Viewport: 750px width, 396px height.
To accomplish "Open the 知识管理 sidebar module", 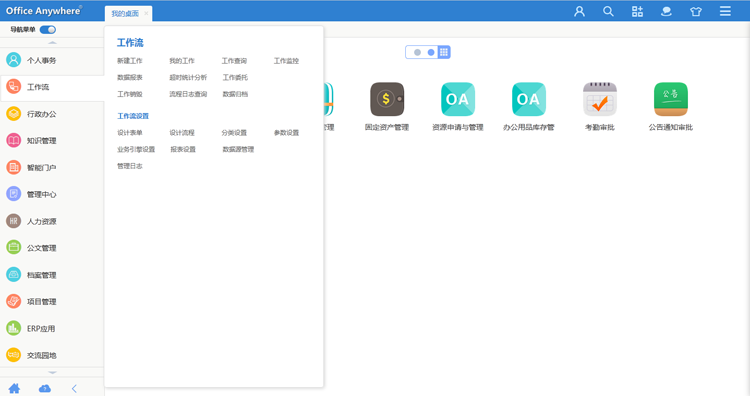I will coord(52,141).
